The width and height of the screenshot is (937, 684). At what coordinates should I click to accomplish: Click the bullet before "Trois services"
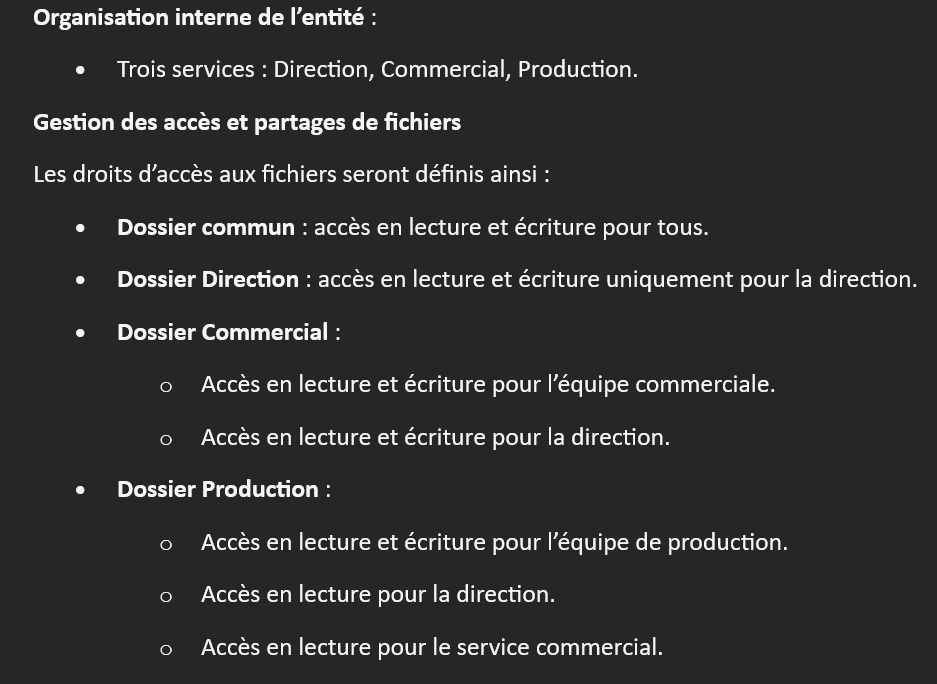tap(80, 70)
